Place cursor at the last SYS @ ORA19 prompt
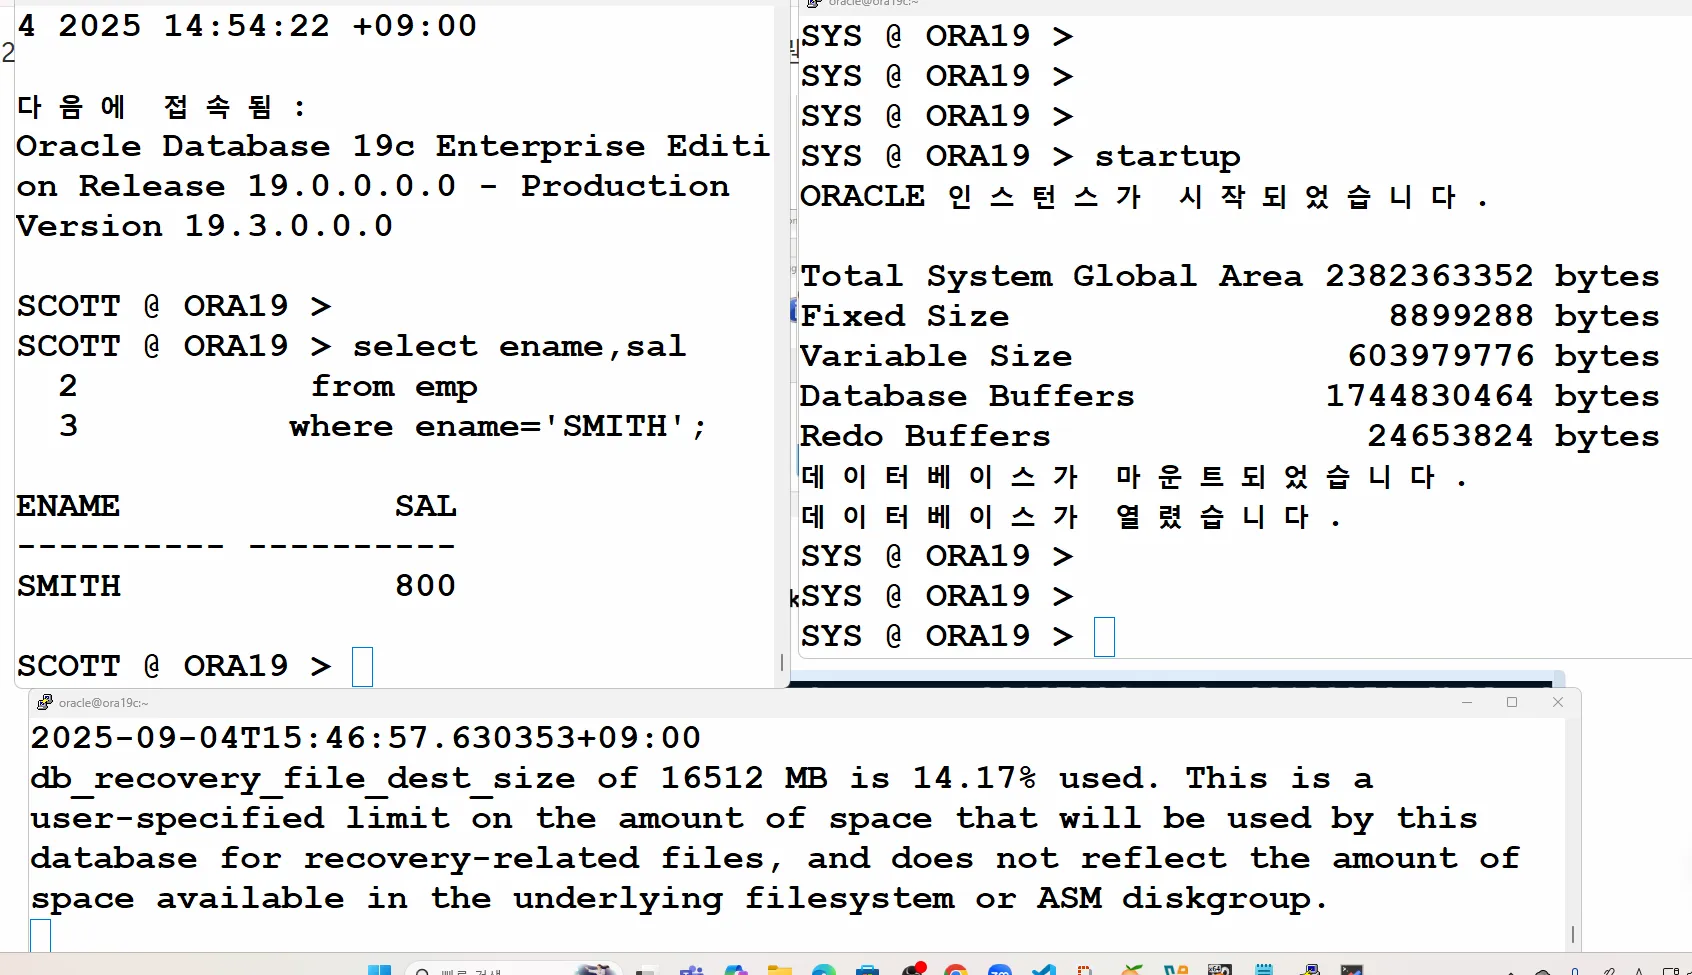Image resolution: width=1692 pixels, height=975 pixels. coord(1104,637)
